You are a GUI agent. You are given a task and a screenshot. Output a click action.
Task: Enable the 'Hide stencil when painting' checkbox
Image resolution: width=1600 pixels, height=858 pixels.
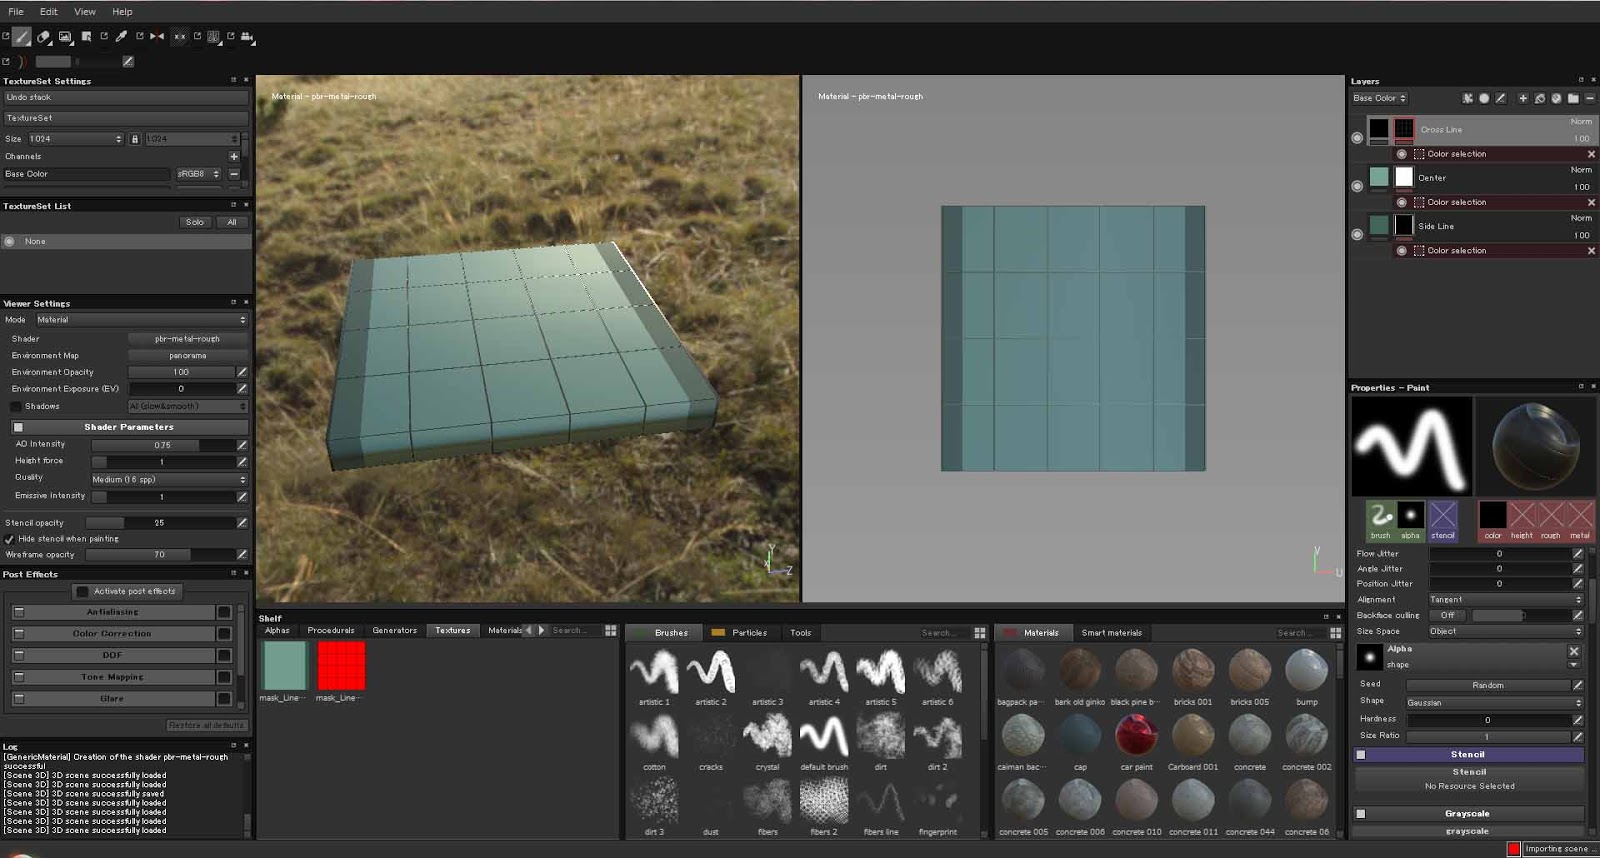[9, 539]
